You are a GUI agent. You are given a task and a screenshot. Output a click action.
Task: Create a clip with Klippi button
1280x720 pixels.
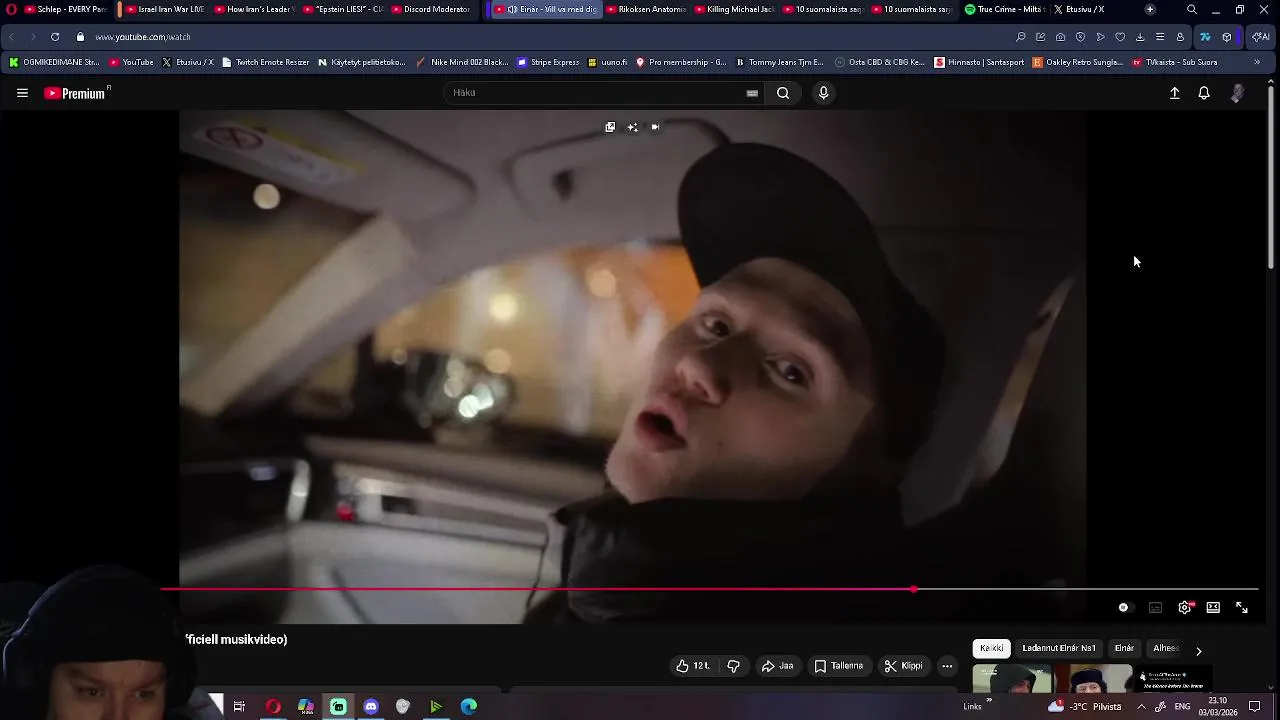[x=903, y=666]
